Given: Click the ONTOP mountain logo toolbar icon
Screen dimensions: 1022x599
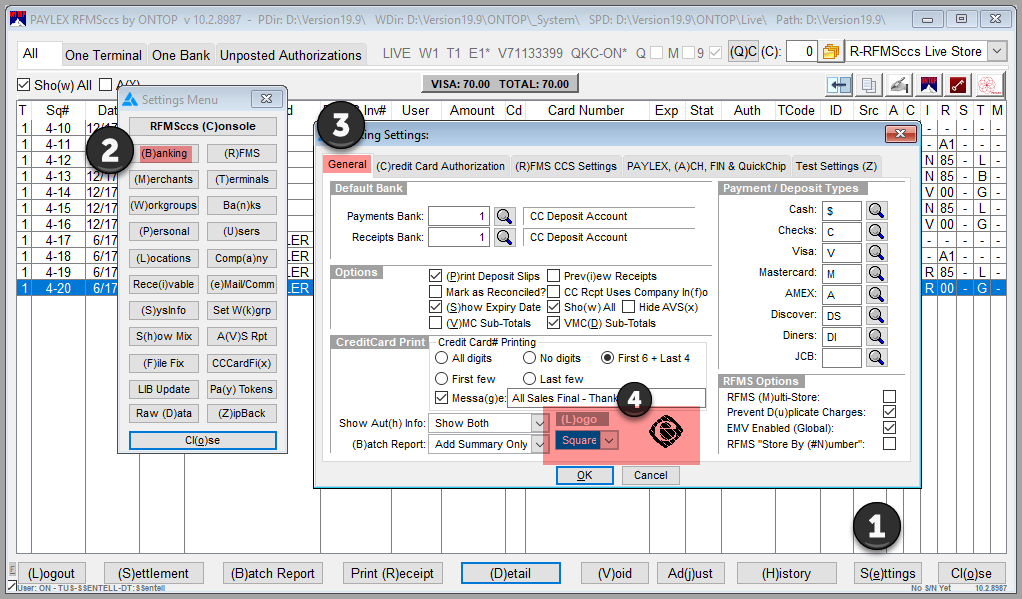Looking at the screenshot, I should (929, 85).
